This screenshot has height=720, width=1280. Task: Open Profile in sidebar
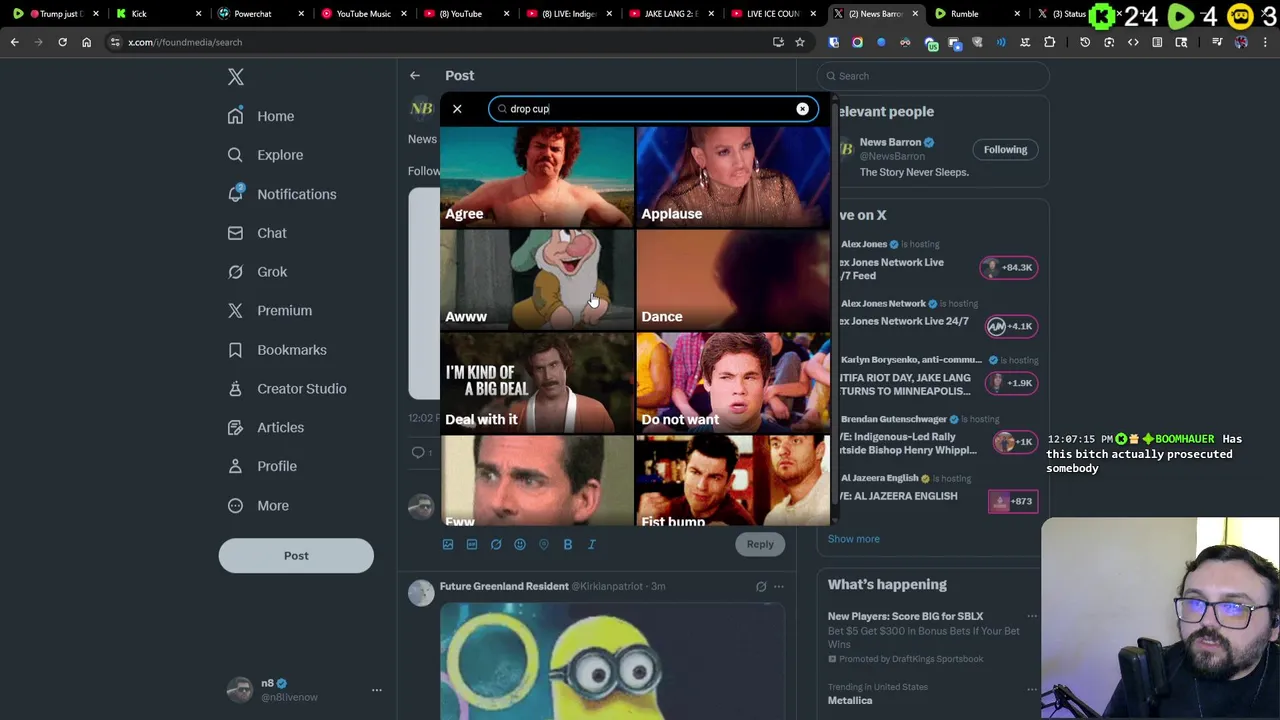click(x=262, y=466)
